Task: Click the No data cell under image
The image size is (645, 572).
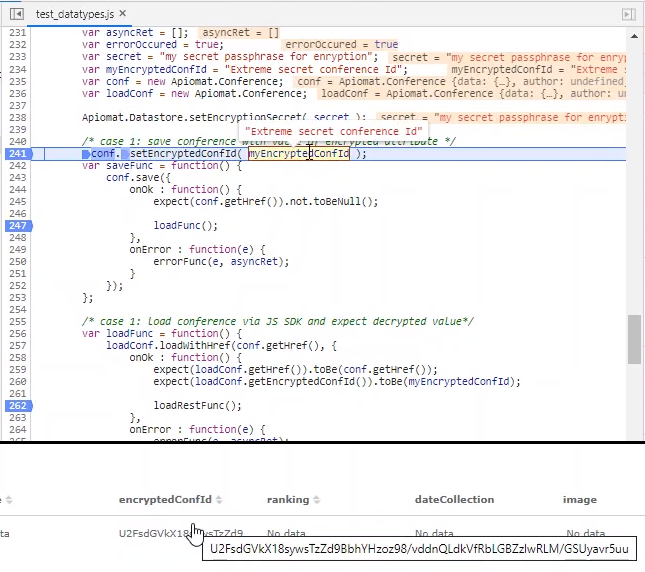Action: [586, 533]
